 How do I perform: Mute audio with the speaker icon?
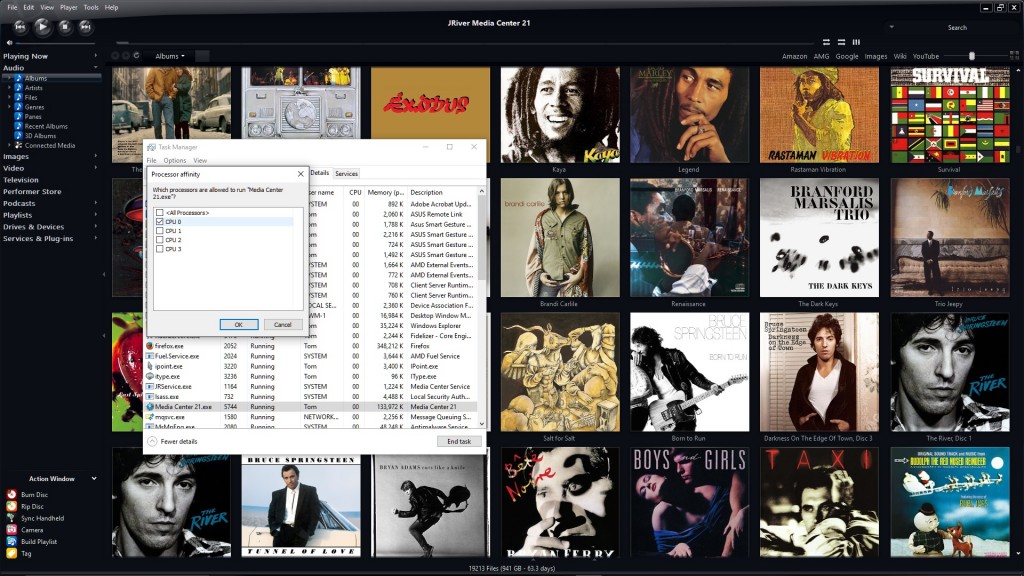9,43
